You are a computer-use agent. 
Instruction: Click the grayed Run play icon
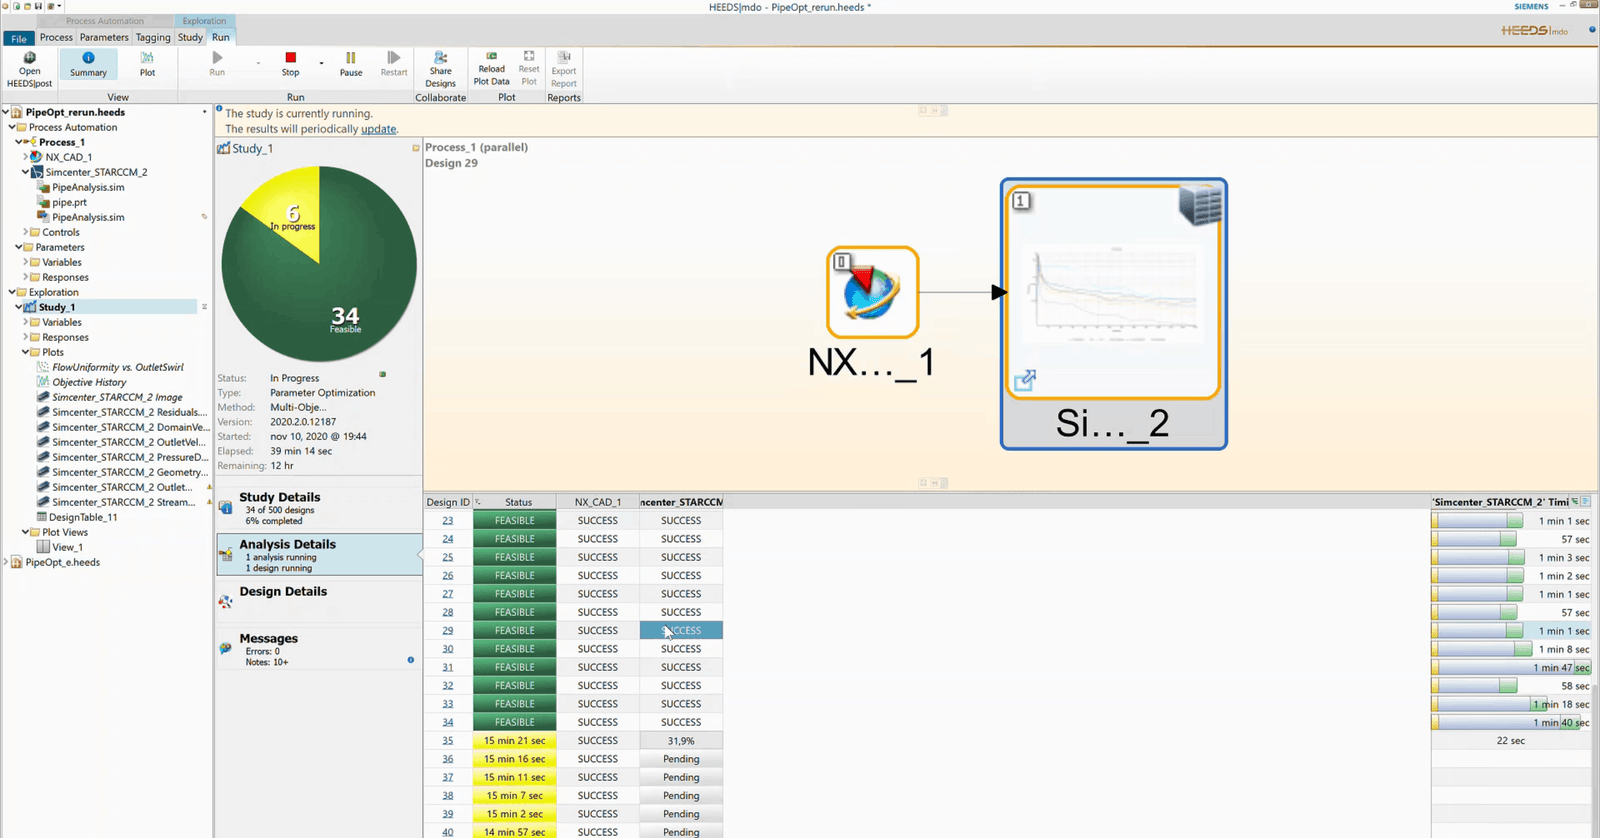click(217, 64)
